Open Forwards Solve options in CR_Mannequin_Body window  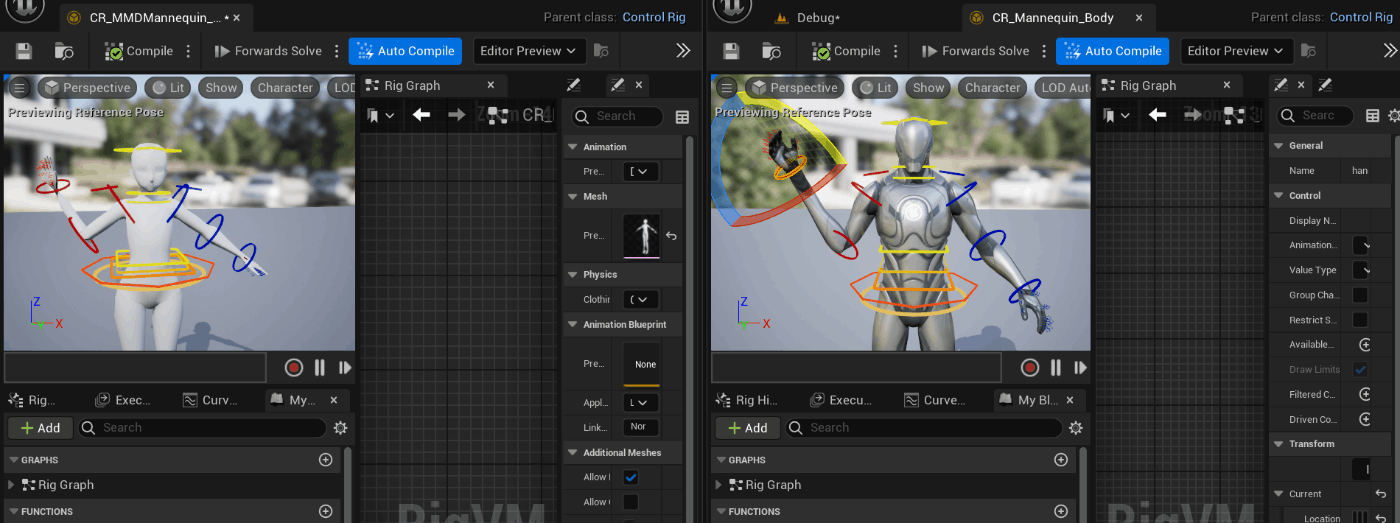pyautogui.click(x=1044, y=51)
